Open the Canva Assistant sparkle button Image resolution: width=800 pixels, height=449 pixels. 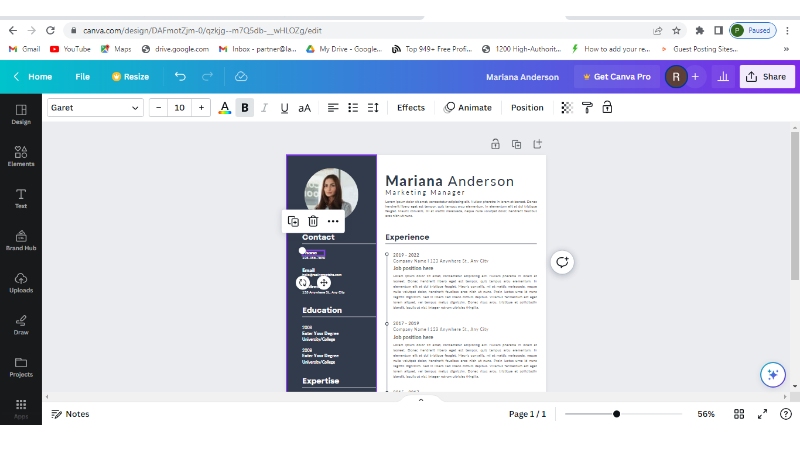(772, 375)
